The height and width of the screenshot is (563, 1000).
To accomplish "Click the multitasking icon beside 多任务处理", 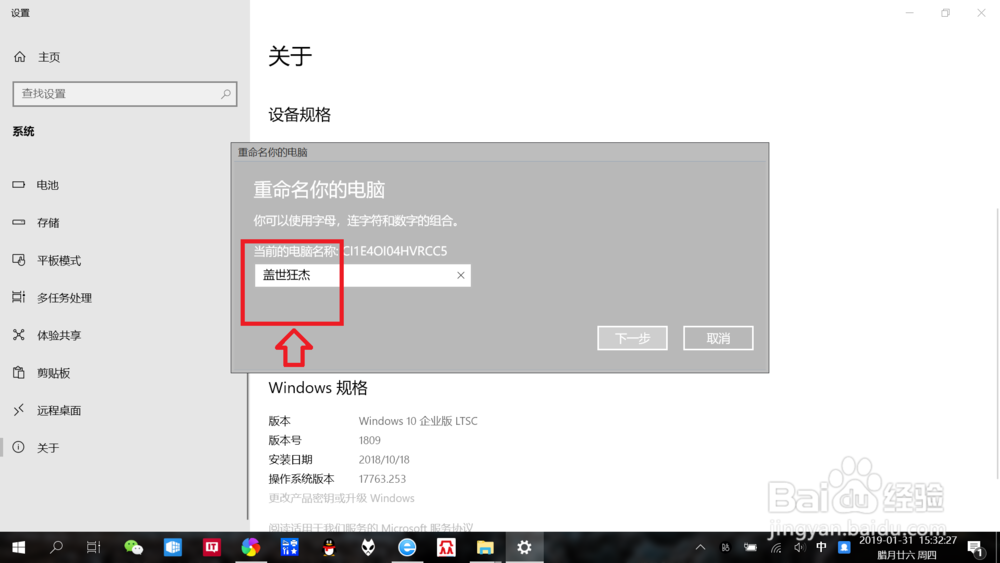I will point(18,297).
